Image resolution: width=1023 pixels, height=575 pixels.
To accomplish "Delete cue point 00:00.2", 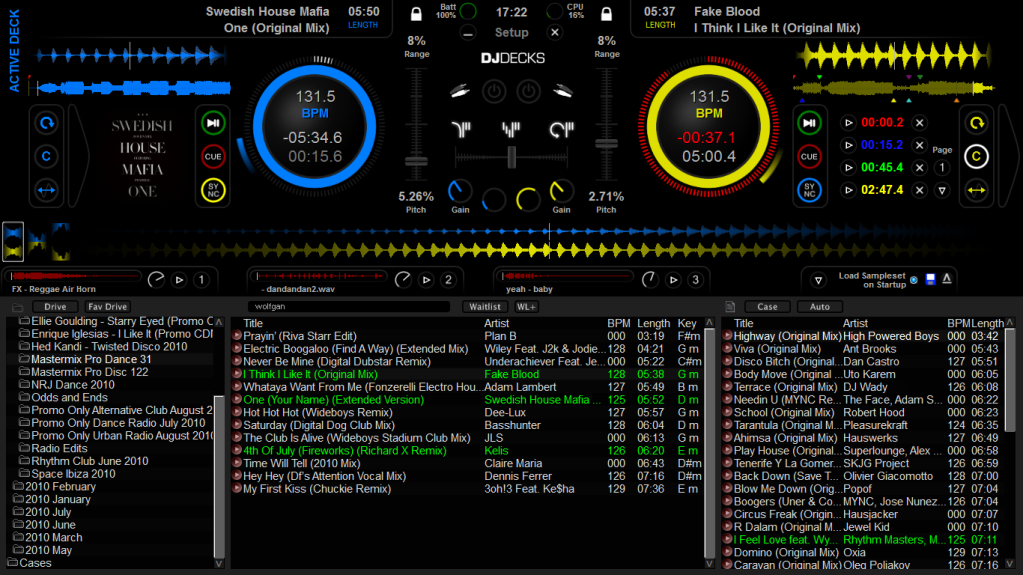I will tap(919, 123).
